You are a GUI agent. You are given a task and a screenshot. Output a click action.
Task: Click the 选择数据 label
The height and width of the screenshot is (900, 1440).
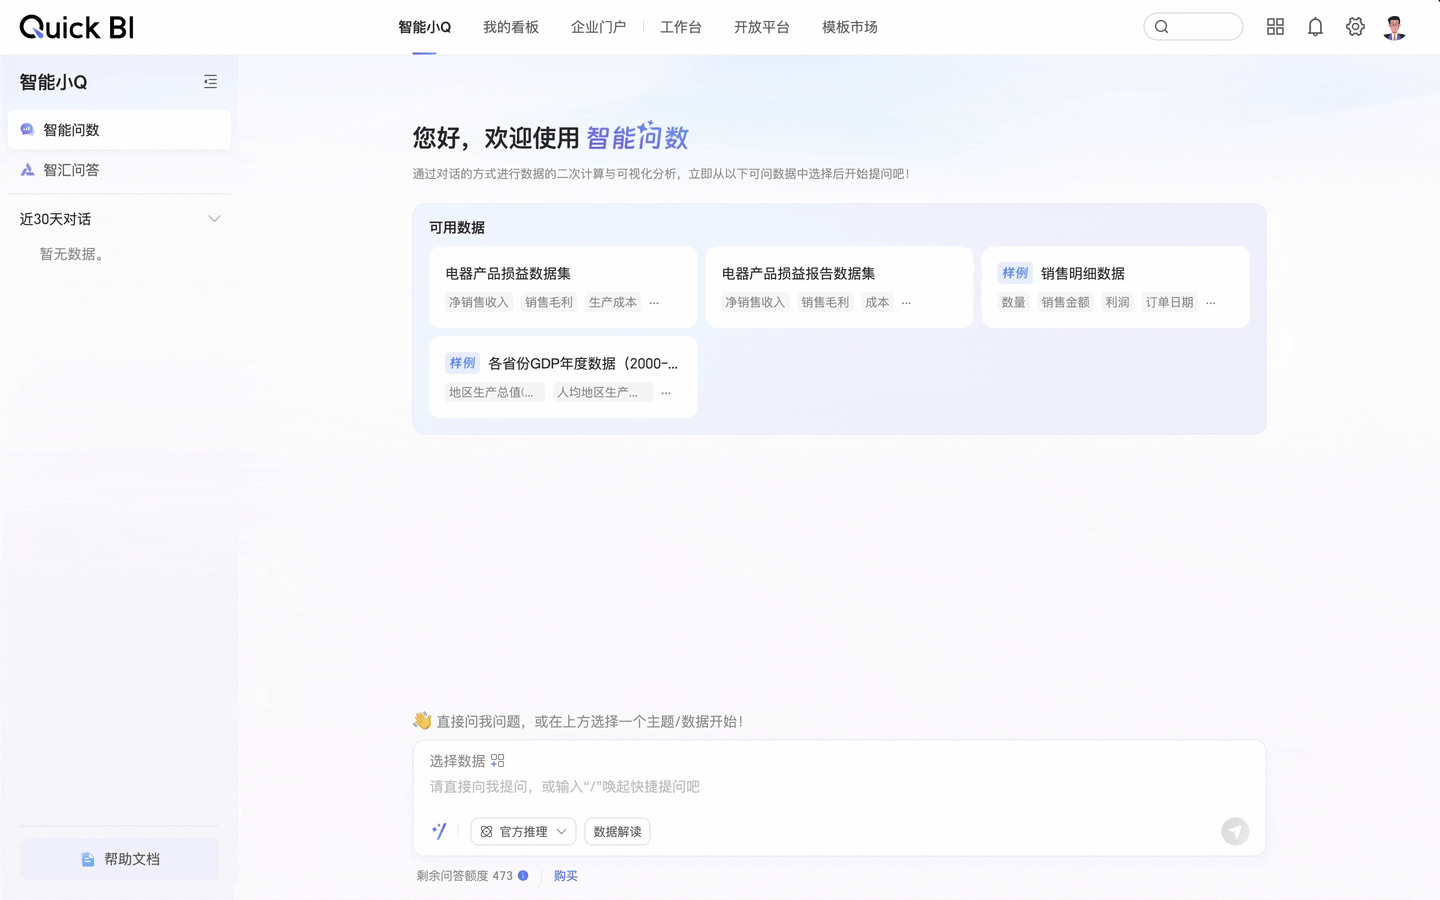[x=457, y=761]
